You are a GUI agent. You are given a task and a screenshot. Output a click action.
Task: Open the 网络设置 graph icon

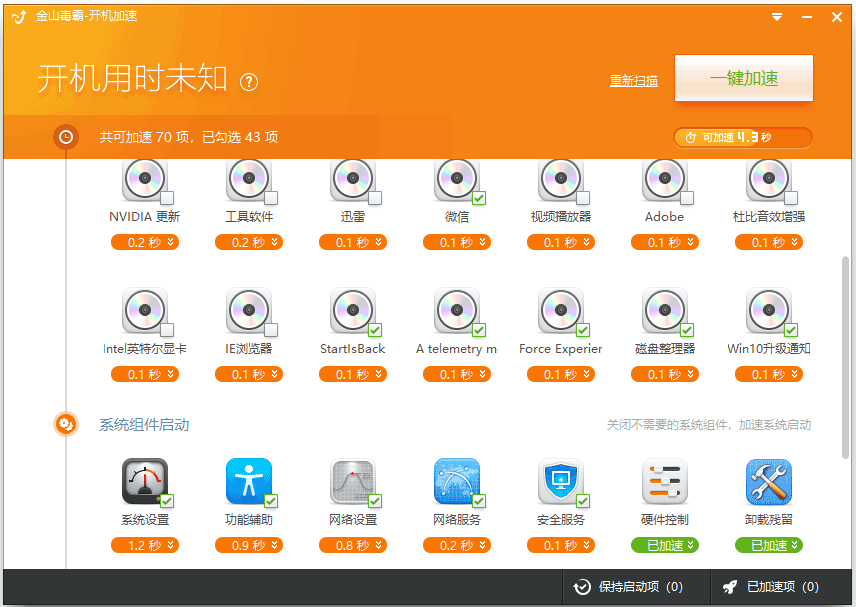(353, 481)
